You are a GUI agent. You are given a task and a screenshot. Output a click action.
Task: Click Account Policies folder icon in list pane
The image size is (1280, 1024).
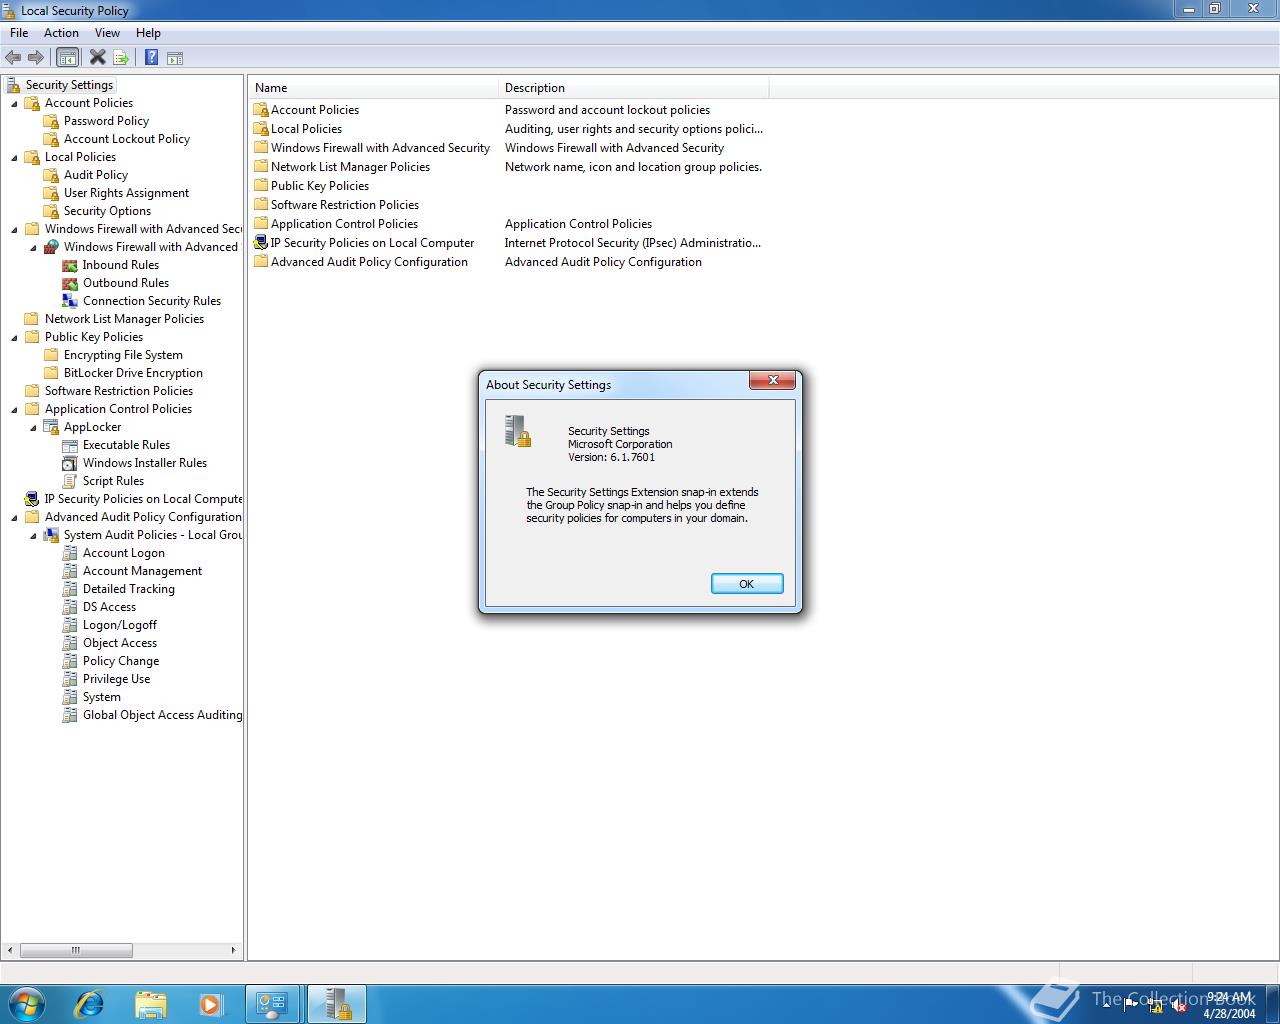click(x=261, y=110)
